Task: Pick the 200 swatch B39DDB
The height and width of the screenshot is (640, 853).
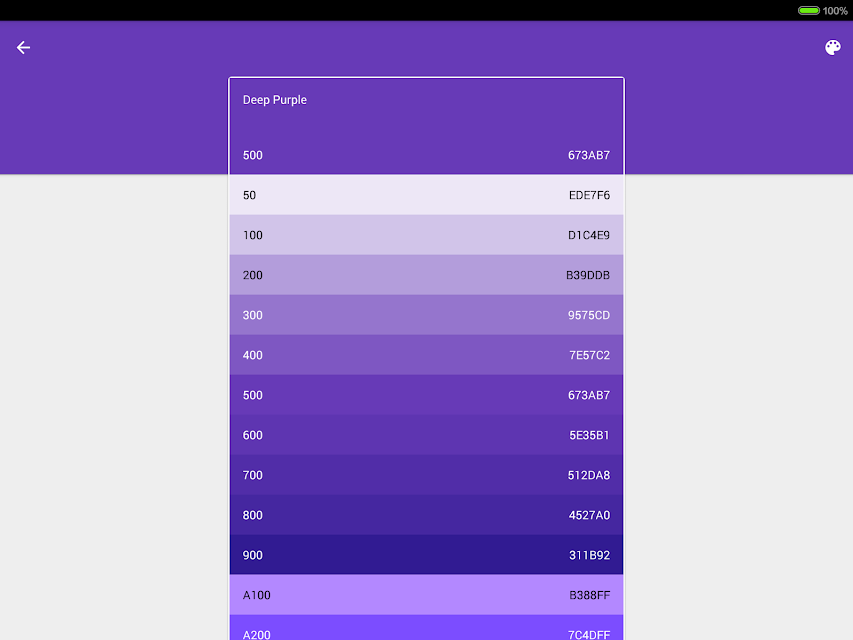Action: click(426, 275)
